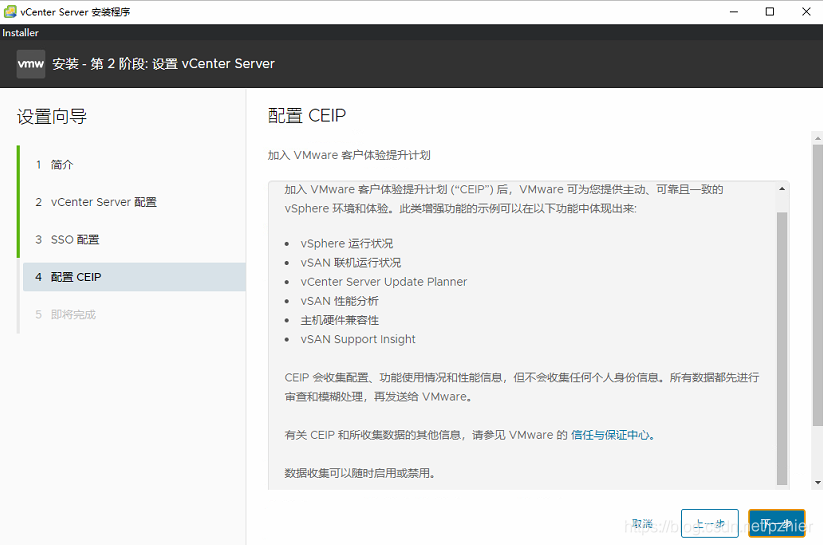The width and height of the screenshot is (823, 545).
Task: Click the 设置向导 sidebar heading
Action: click(x=51, y=117)
